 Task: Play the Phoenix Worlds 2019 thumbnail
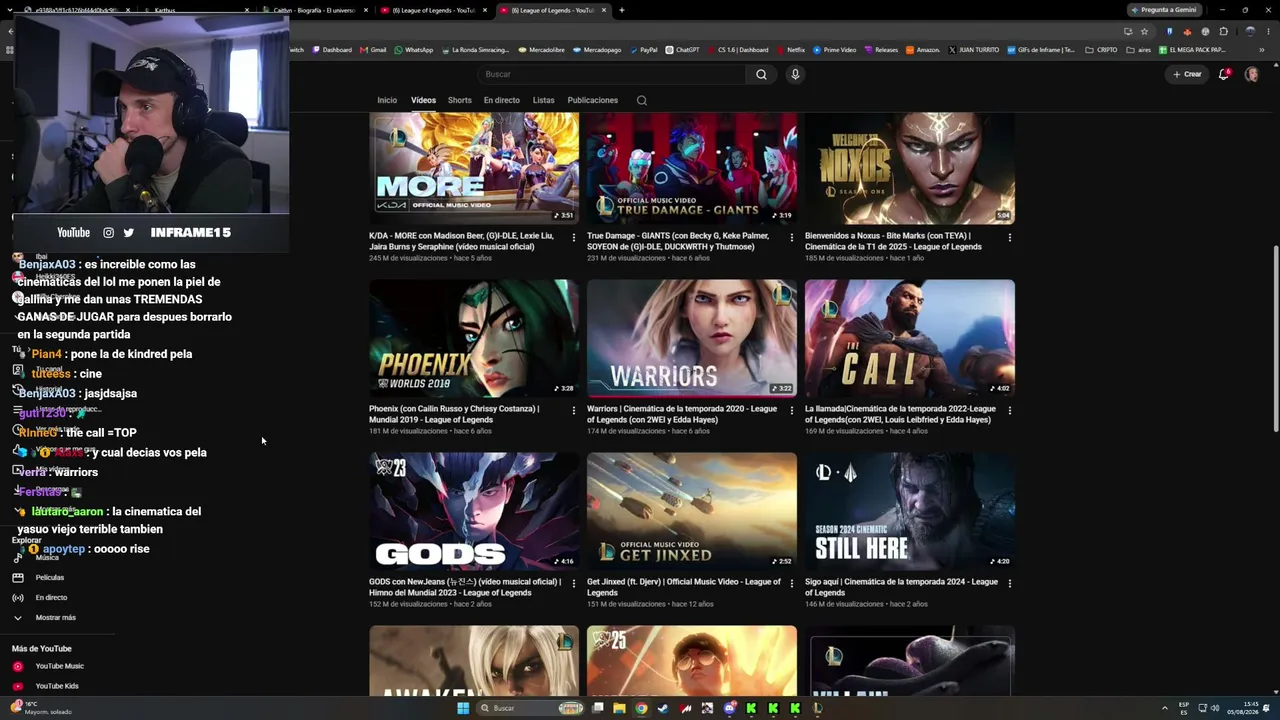coord(474,338)
